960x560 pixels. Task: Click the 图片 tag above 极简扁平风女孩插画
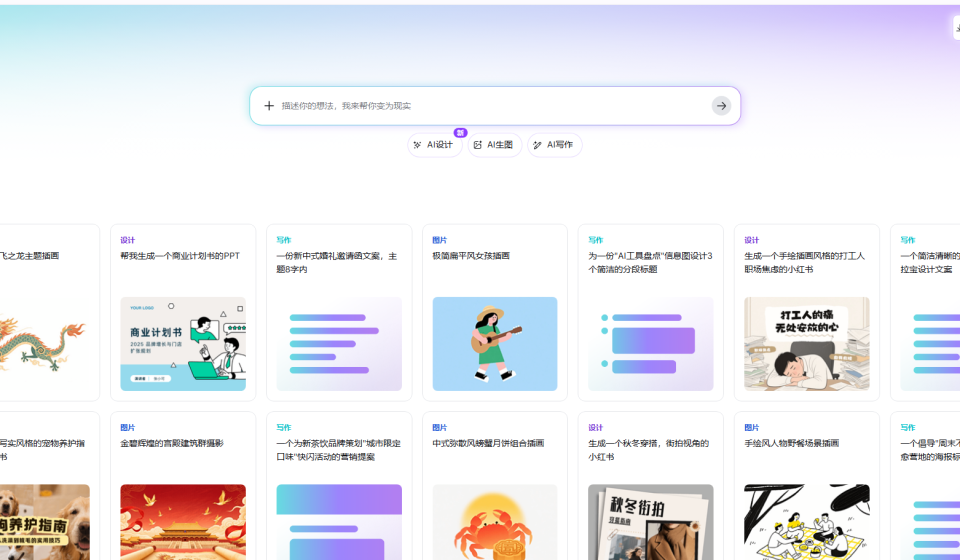click(440, 240)
